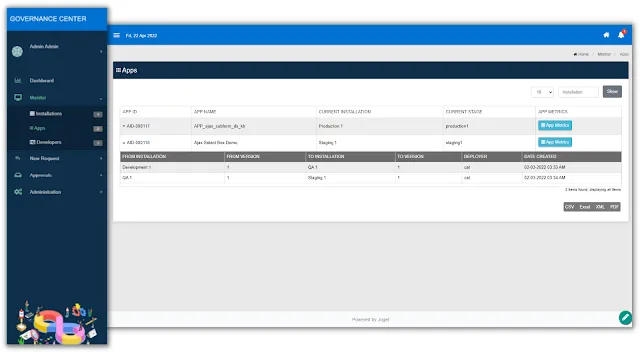Image resolution: width=640 pixels, height=360 pixels.
Task: Open the Administration menu item
Action: click(45, 192)
